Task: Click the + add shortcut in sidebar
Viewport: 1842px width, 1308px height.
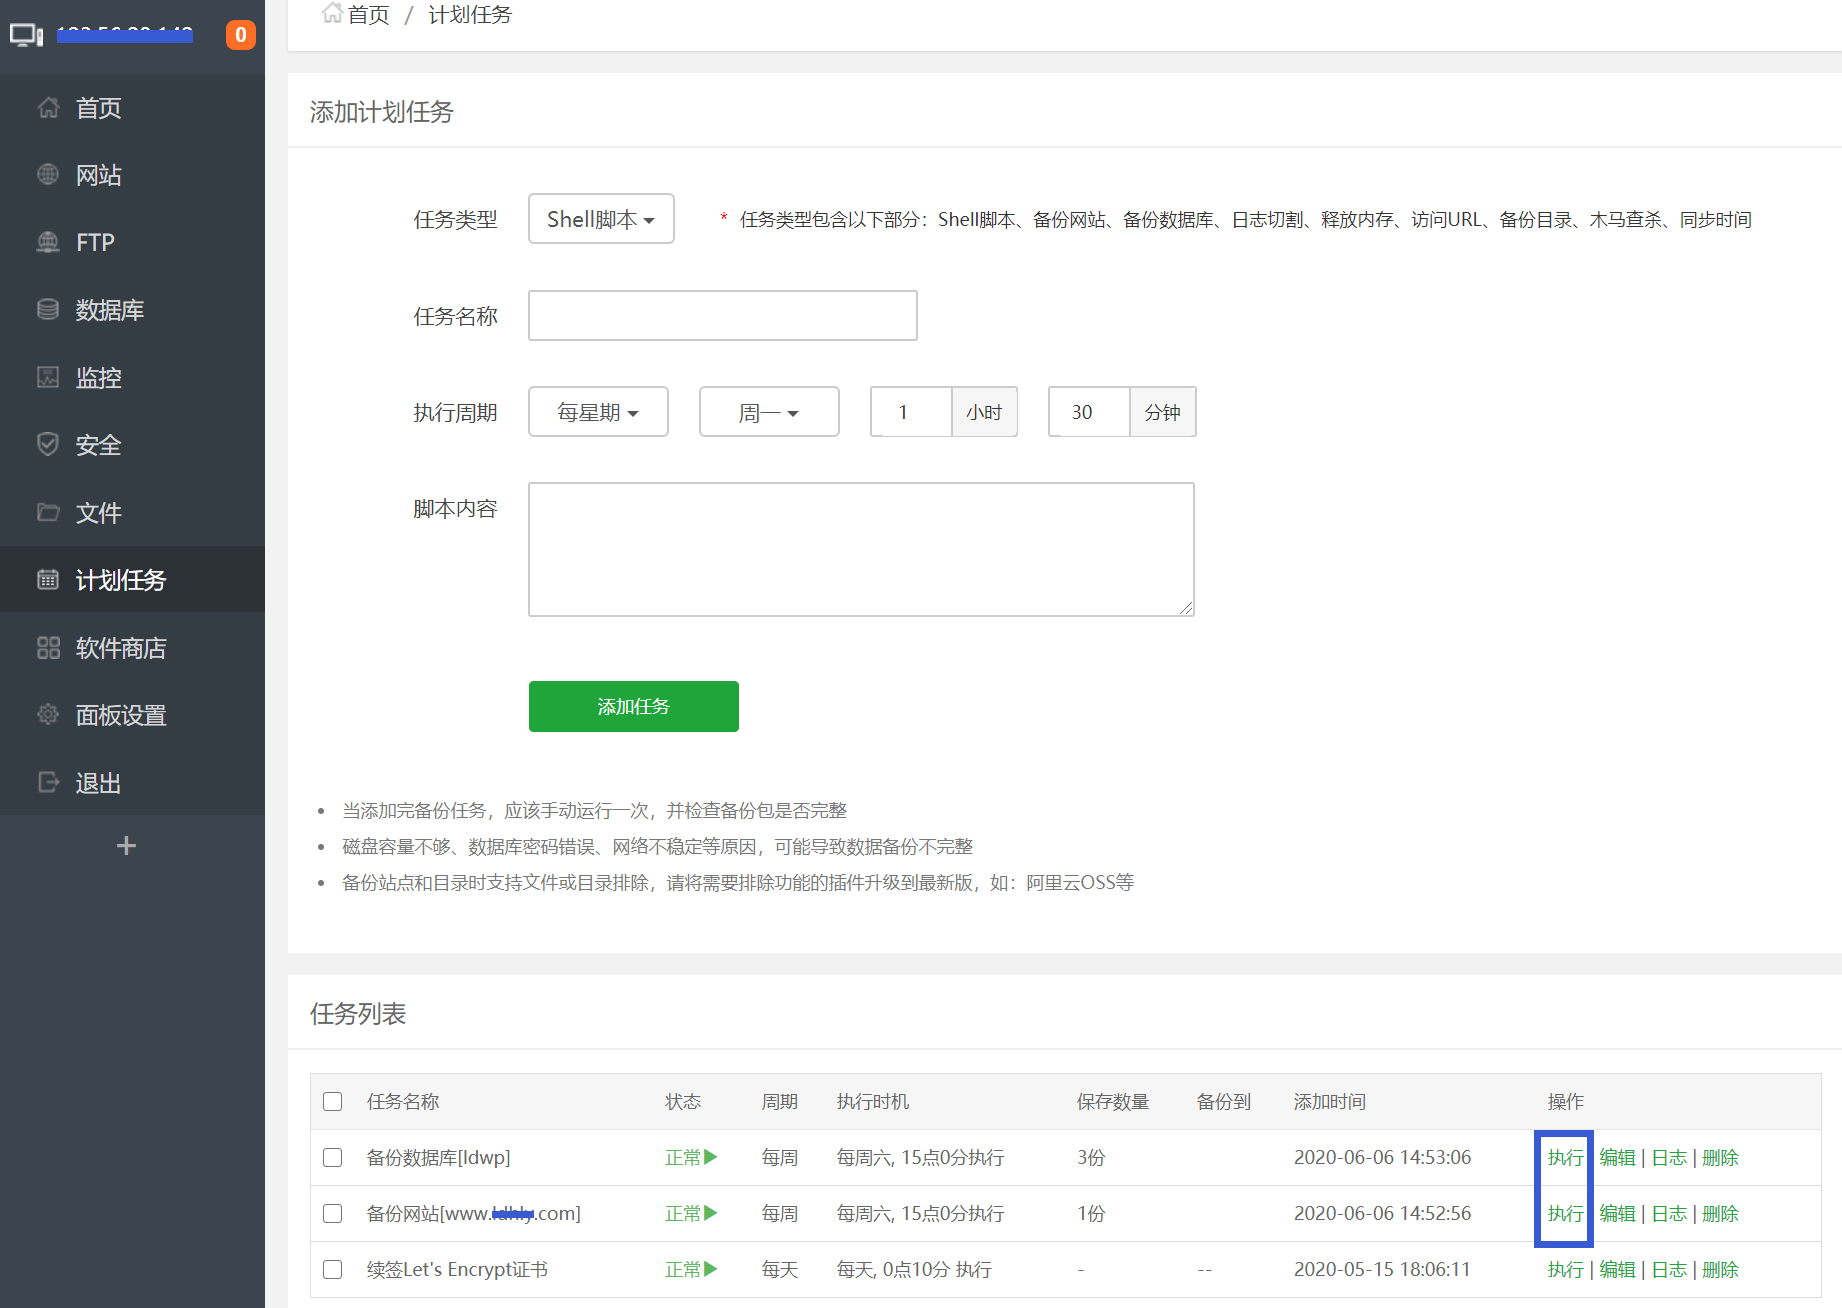Action: [125, 845]
